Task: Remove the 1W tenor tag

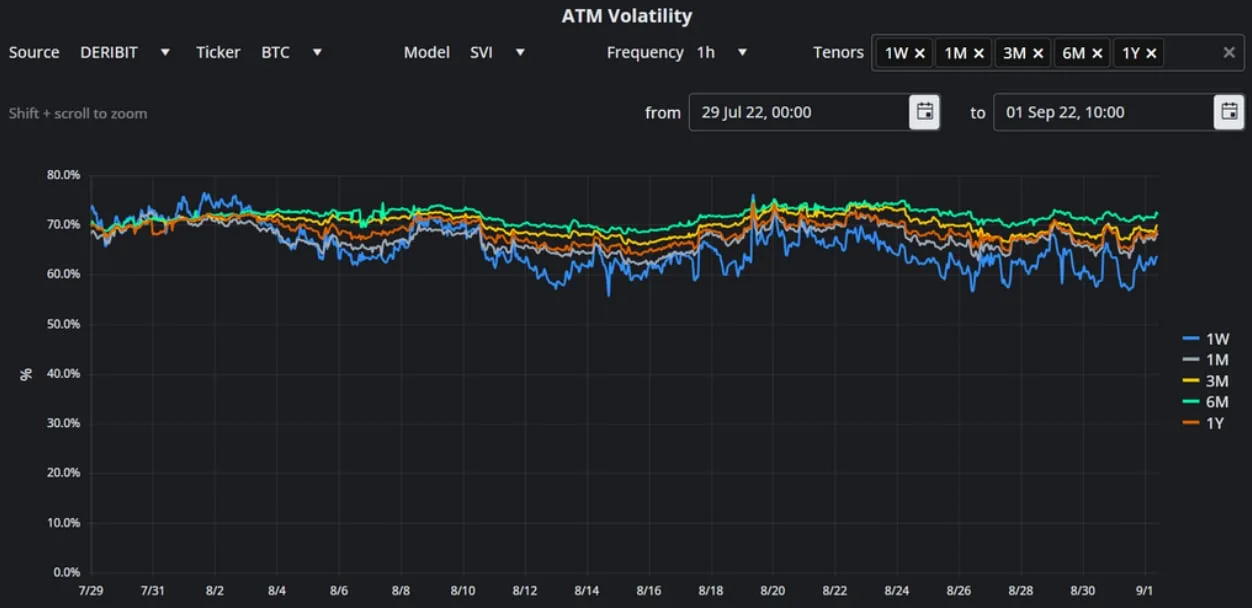Action: click(920, 53)
